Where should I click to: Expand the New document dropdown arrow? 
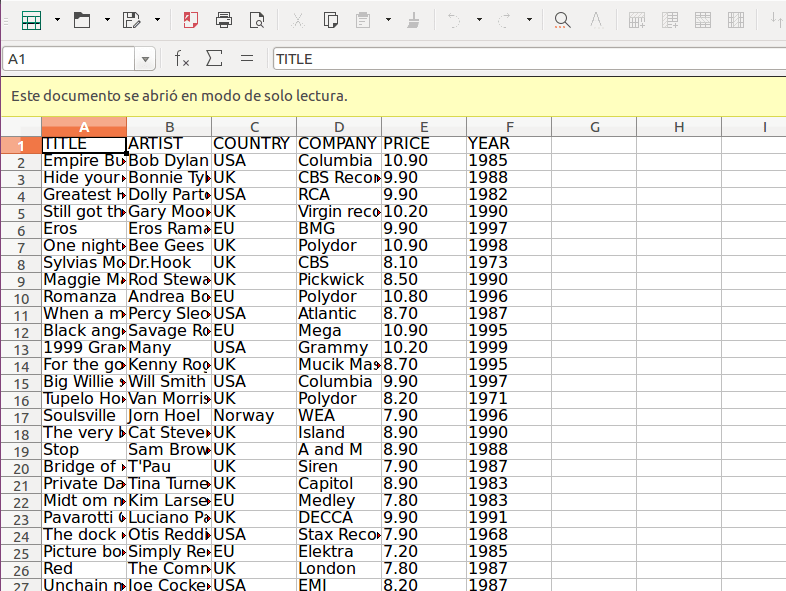(57, 20)
